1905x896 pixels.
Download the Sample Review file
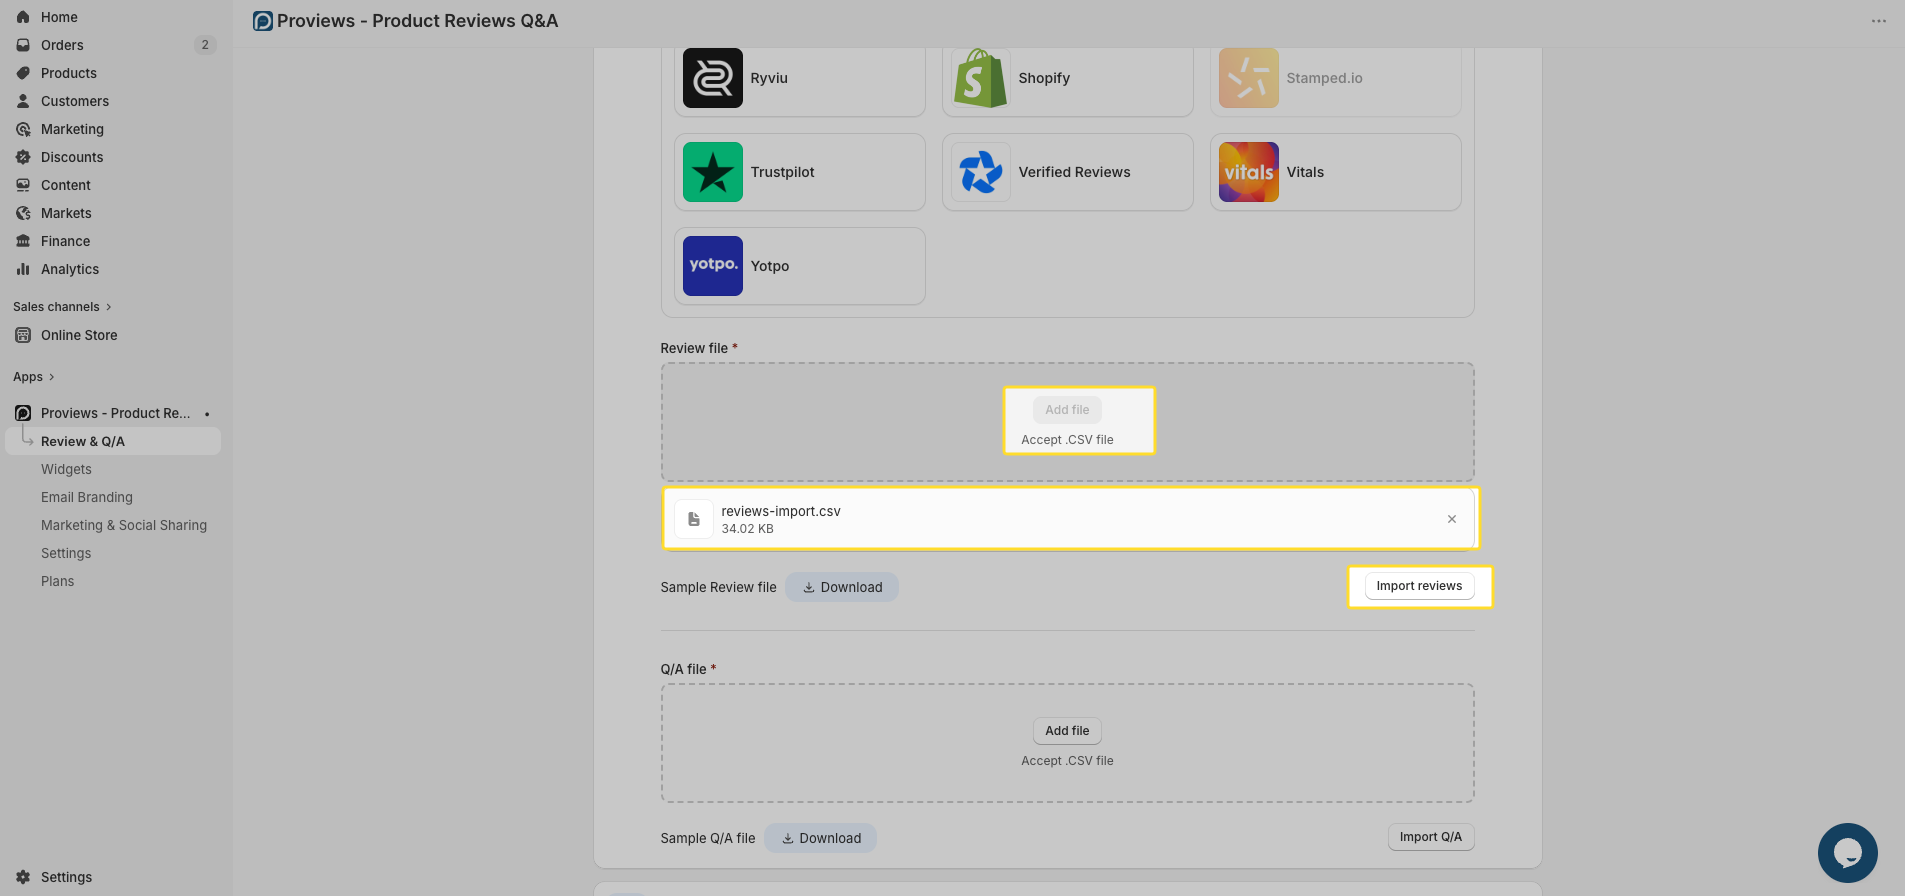842,587
